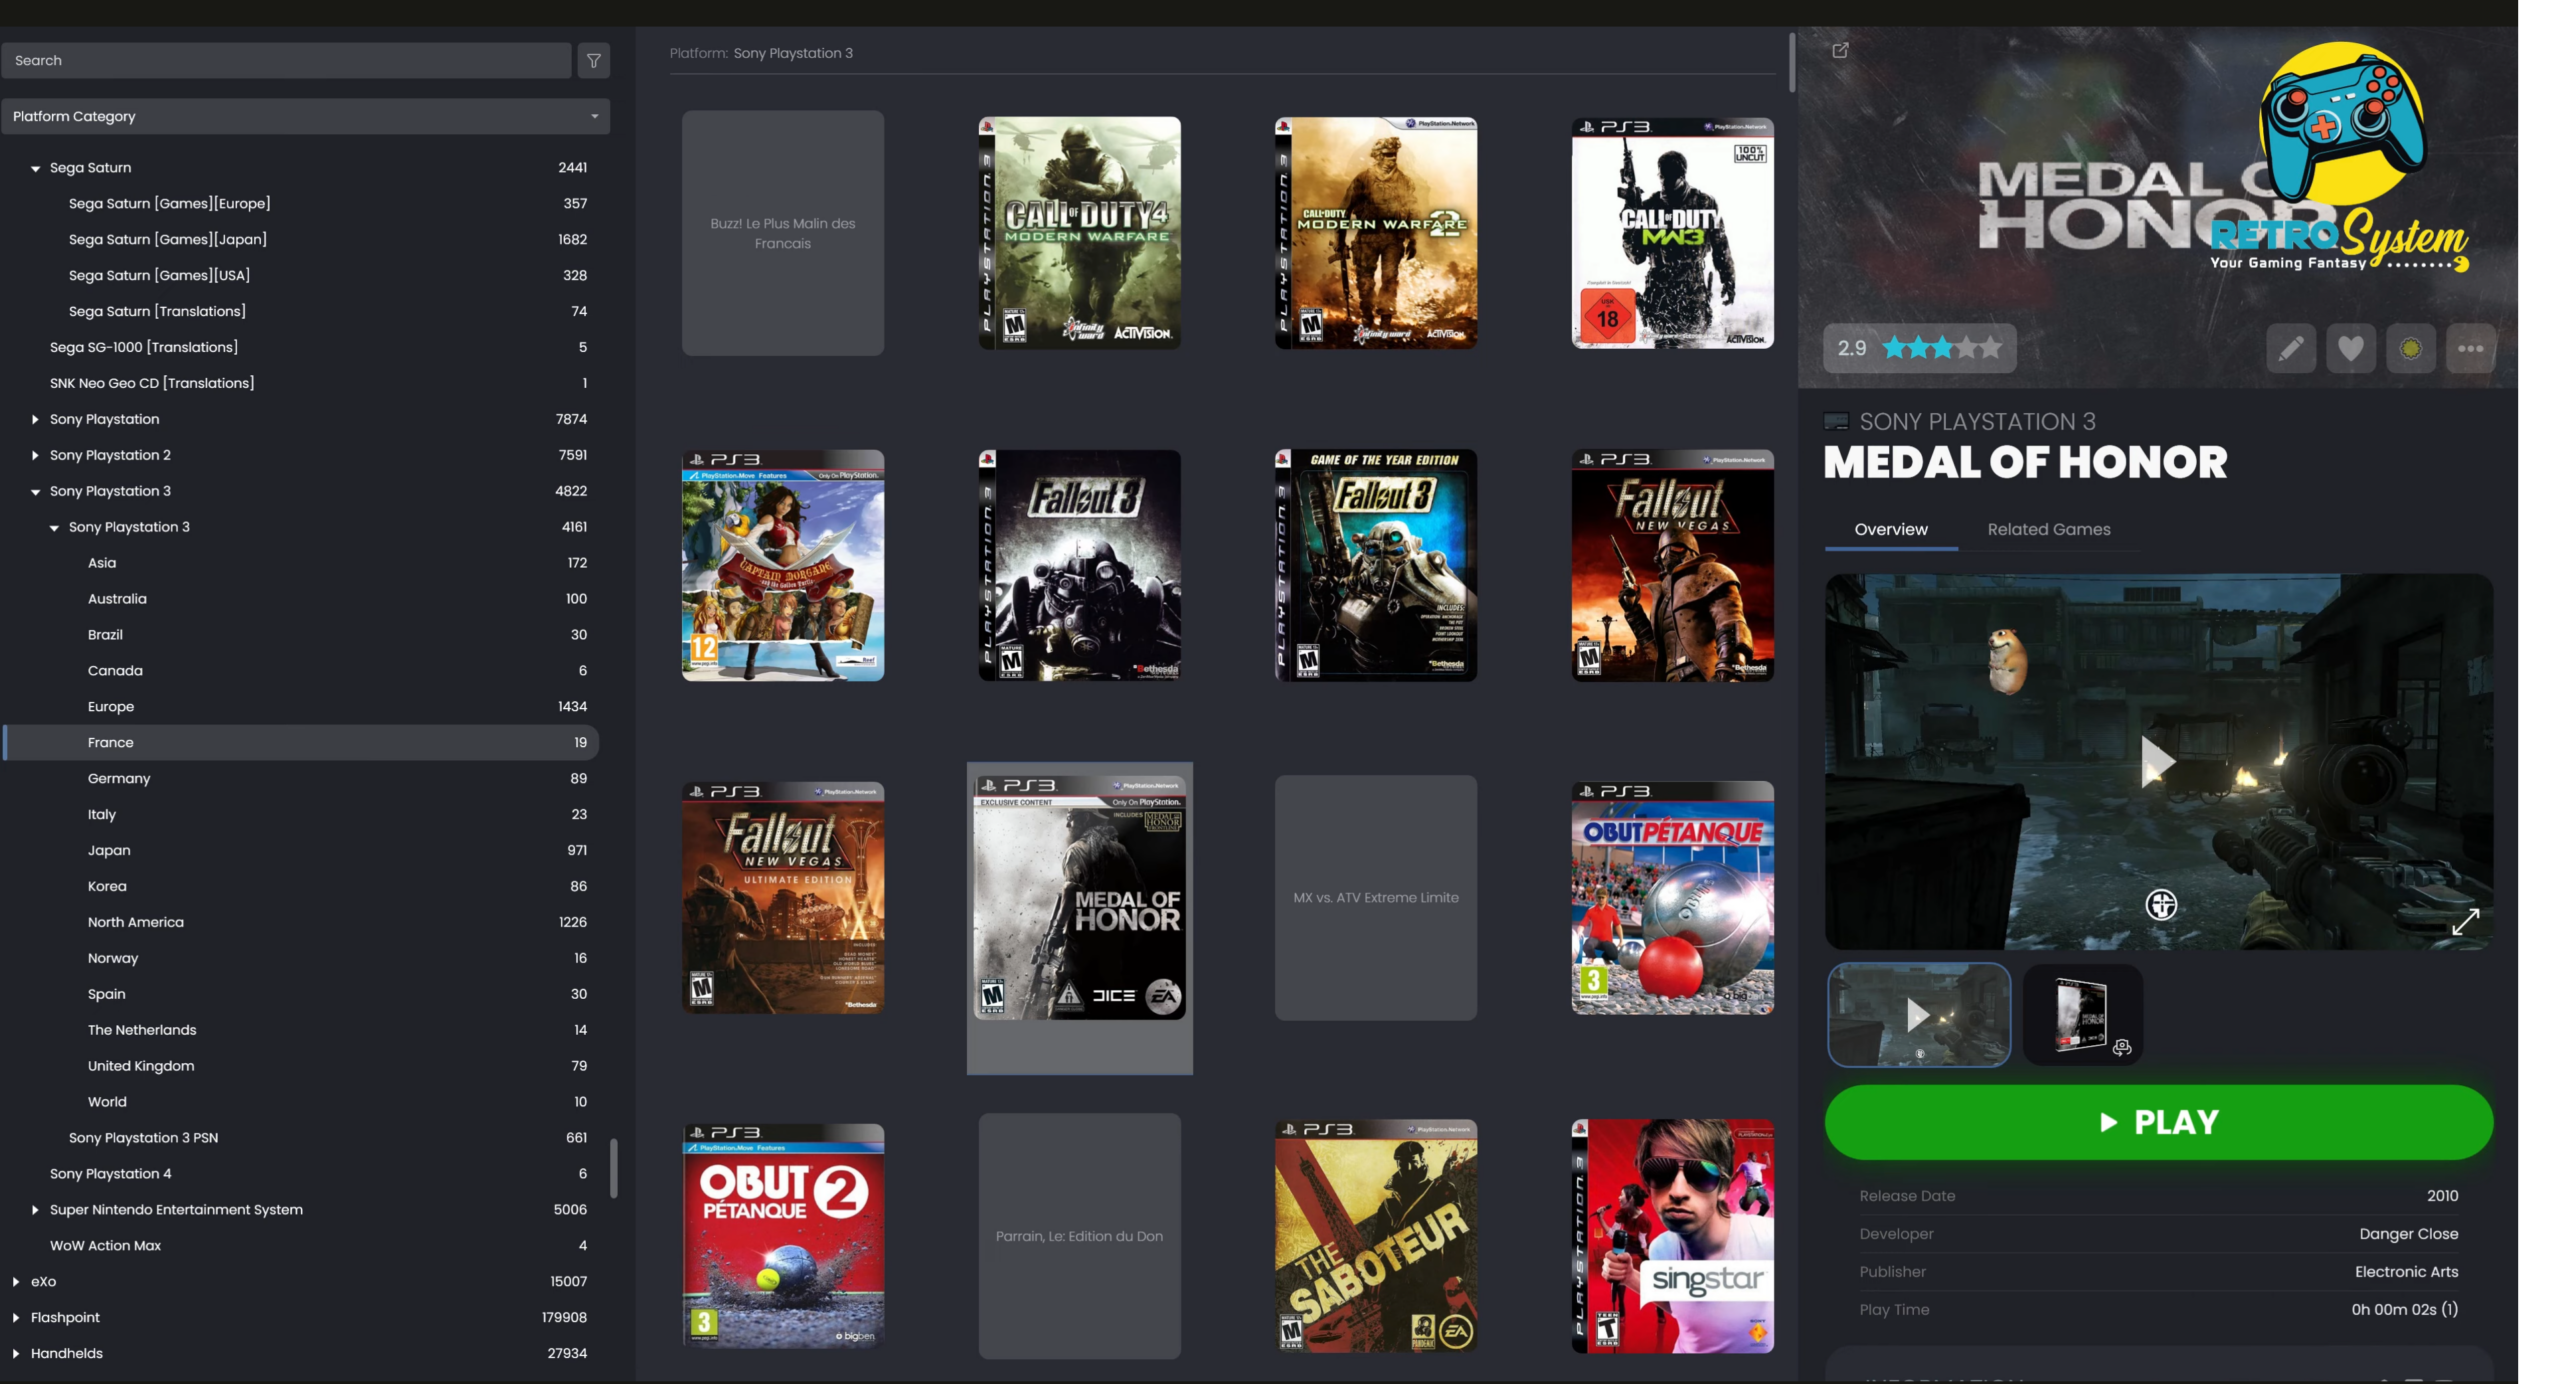The height and width of the screenshot is (1384, 2560).
Task: Expand the Sony Playstation 2 node
Action: [36, 456]
